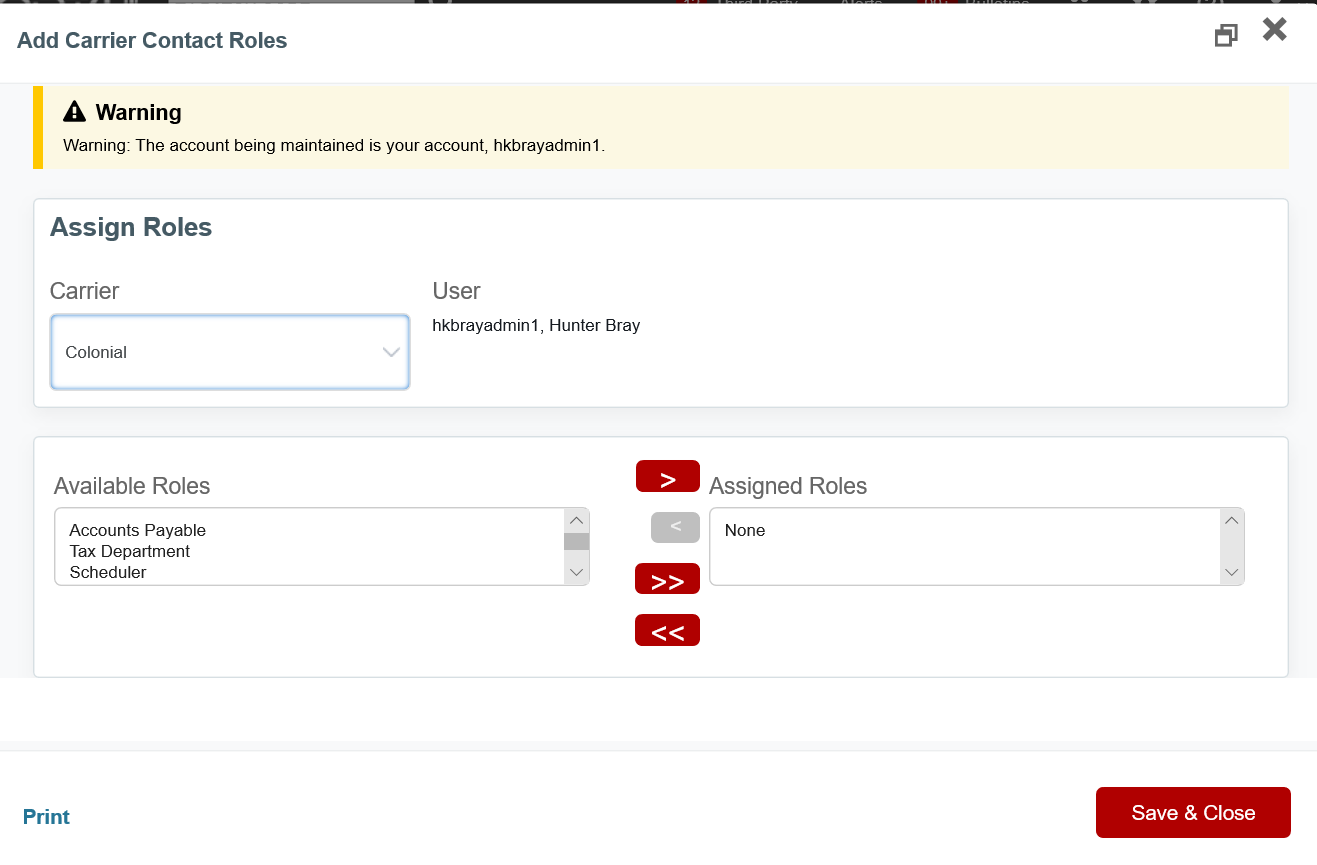Viewport: 1317px width, 865px height.
Task: Click the single right-arrow transfer icon
Action: click(x=667, y=476)
